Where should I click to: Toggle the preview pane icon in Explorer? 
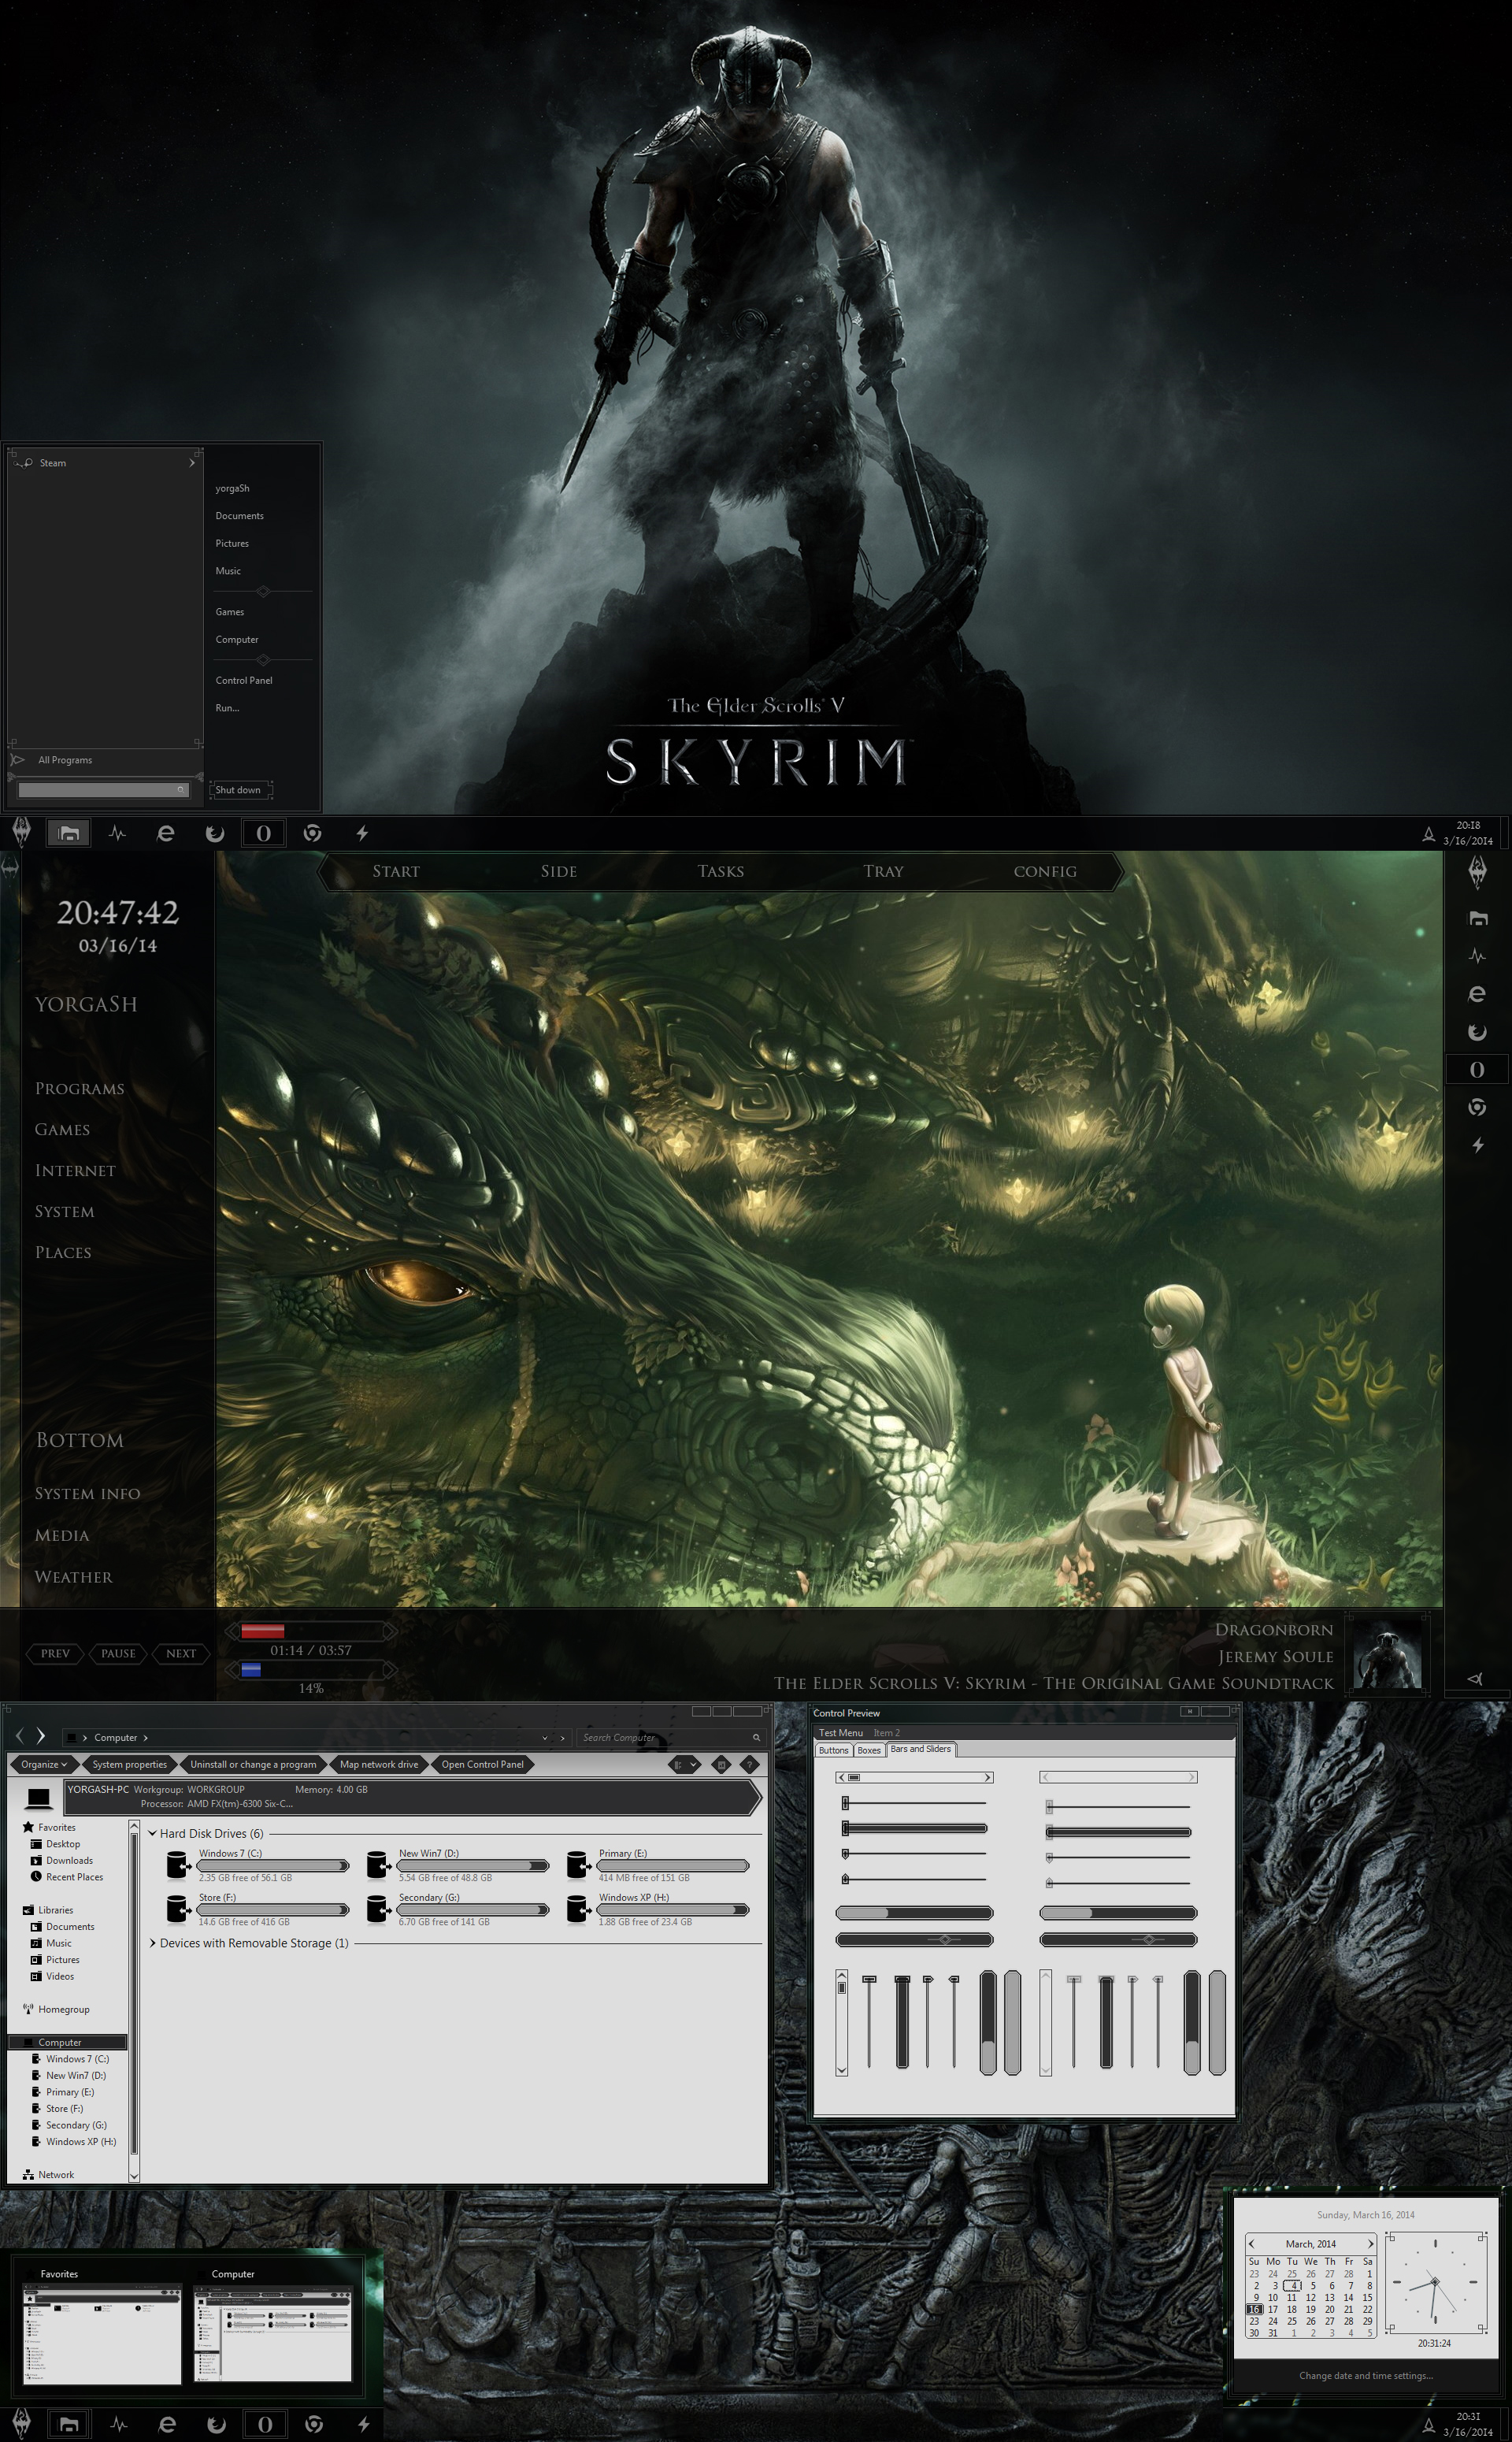point(721,1765)
